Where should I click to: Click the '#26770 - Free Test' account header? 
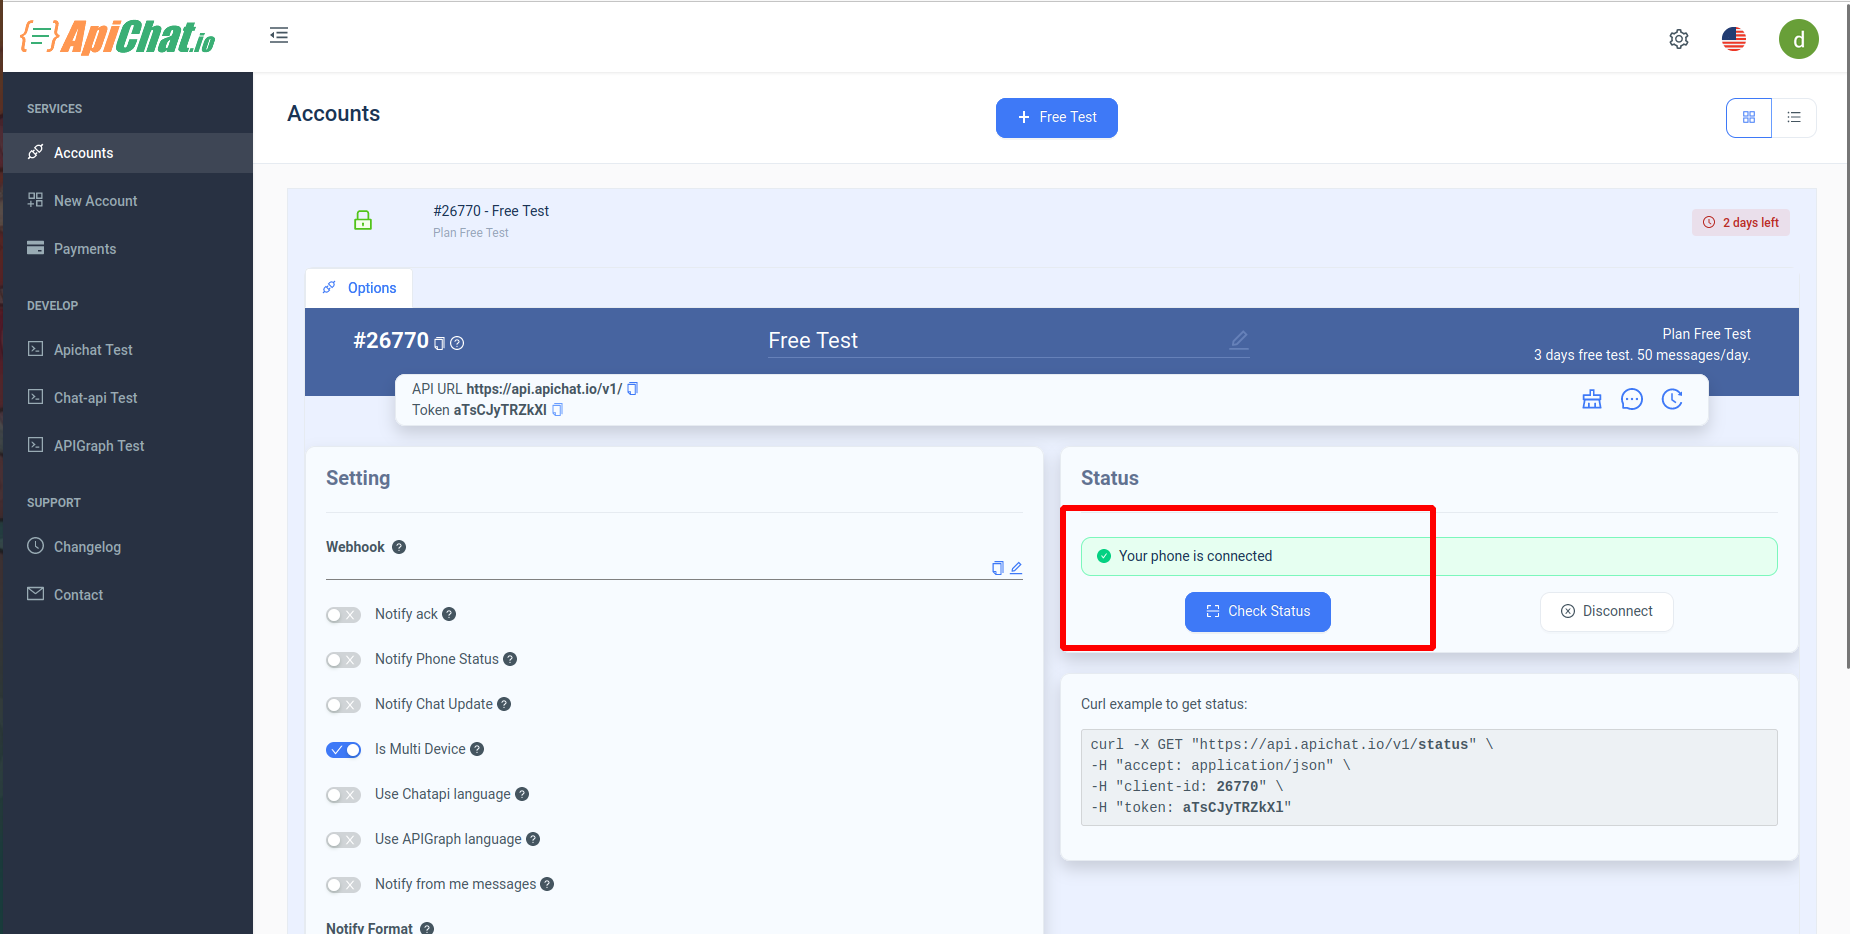(x=491, y=211)
